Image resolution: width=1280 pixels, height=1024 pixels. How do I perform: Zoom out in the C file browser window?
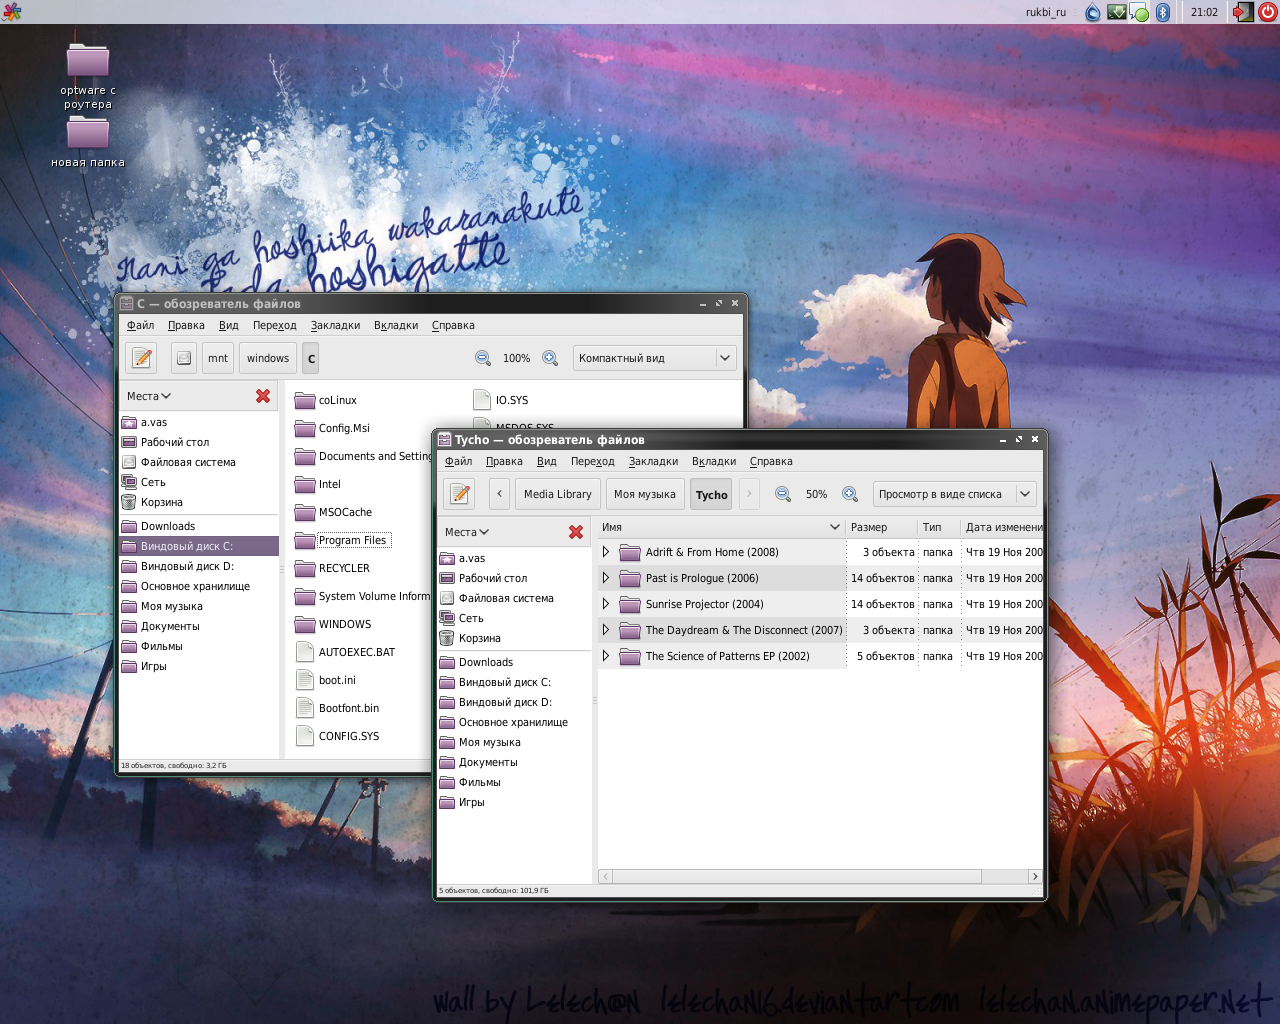coord(483,358)
